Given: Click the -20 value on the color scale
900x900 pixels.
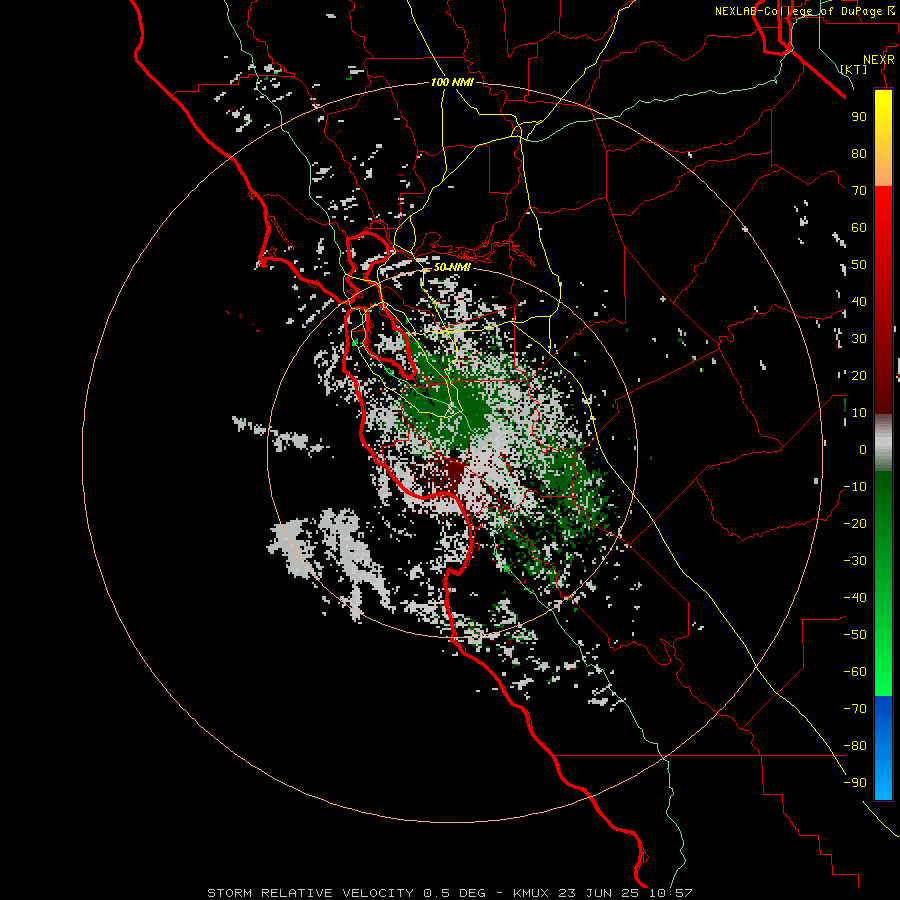Looking at the screenshot, I should (855, 524).
